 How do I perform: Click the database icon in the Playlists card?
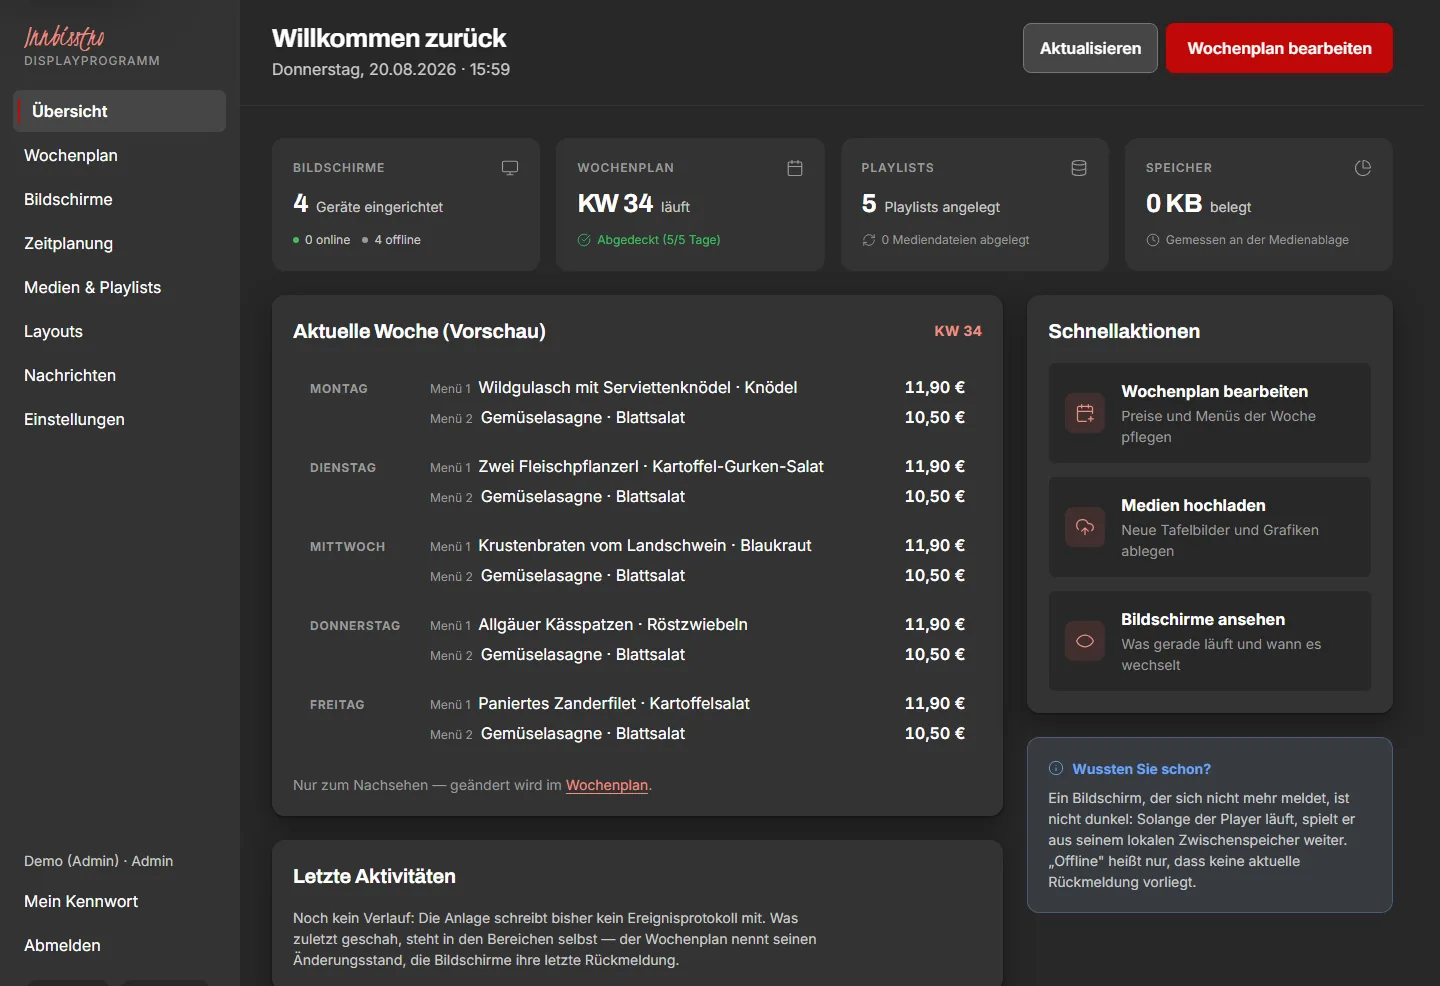(1079, 168)
